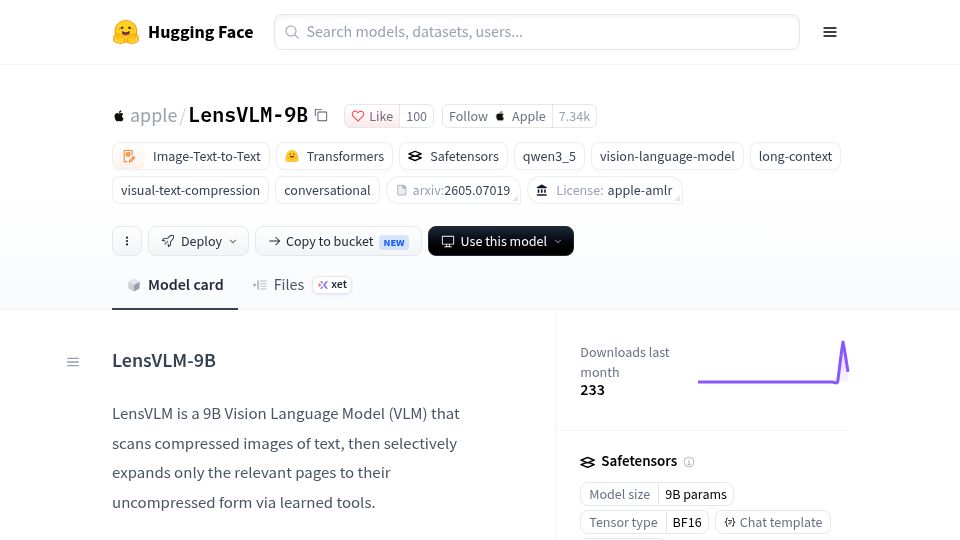Viewport: 960px width, 540px height.
Task: Click the NEW badge on Copy to bucket
Action: pyautogui.click(x=394, y=242)
